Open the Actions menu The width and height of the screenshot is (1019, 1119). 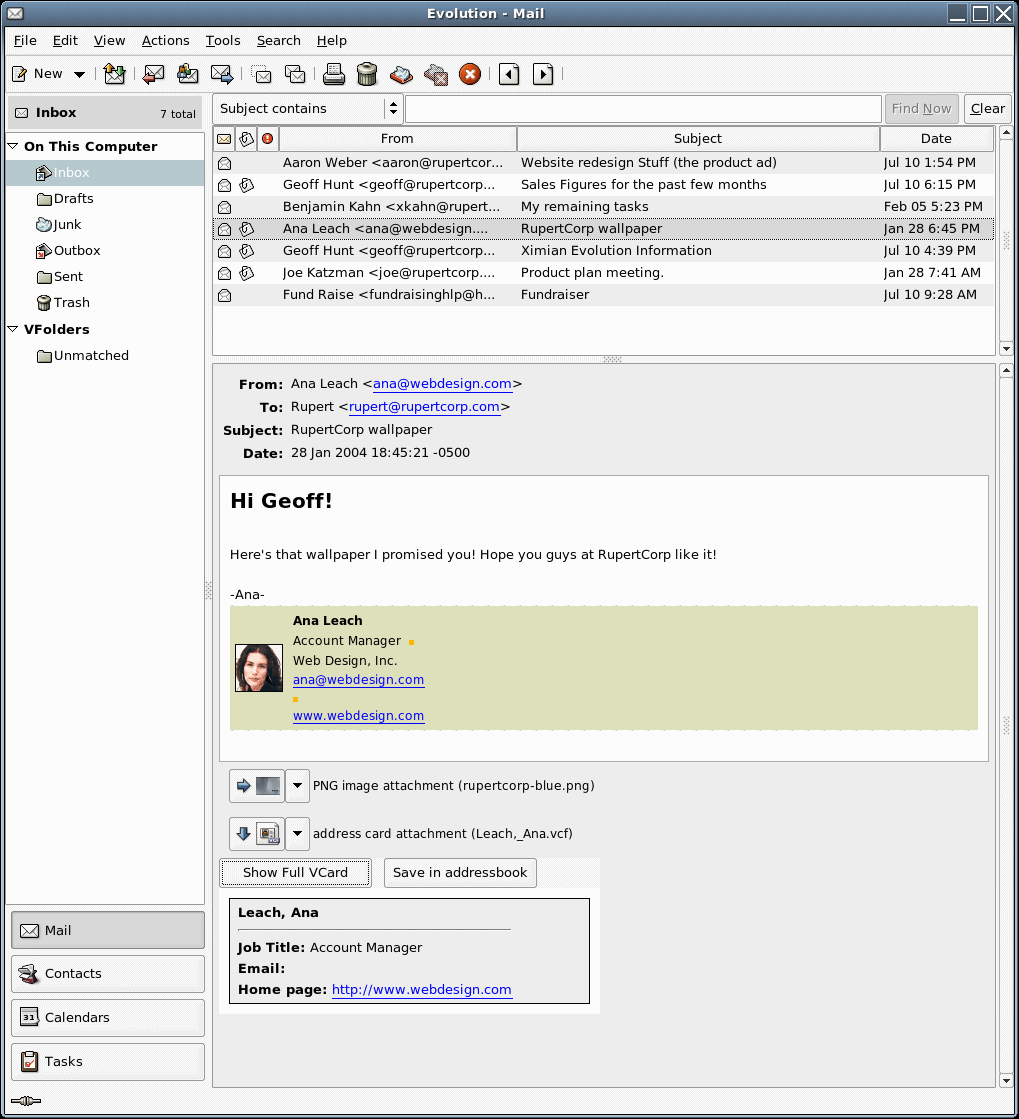coord(165,41)
